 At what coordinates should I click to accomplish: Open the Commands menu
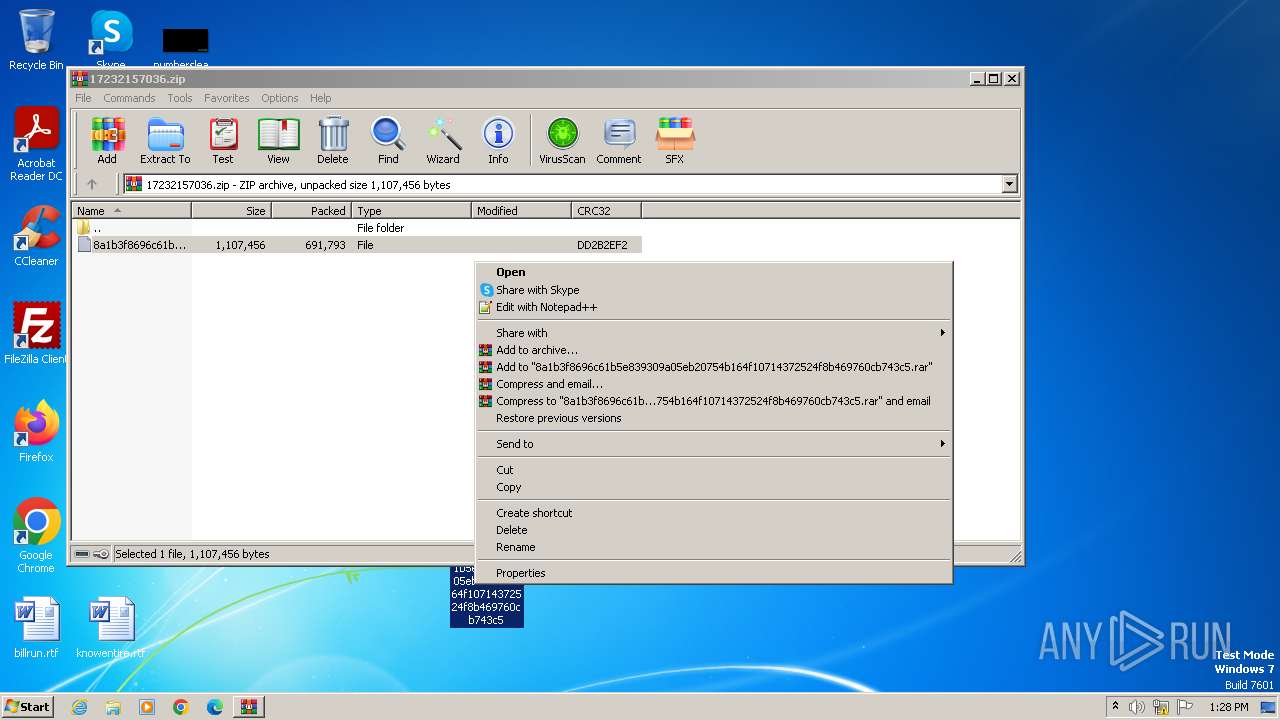point(129,98)
